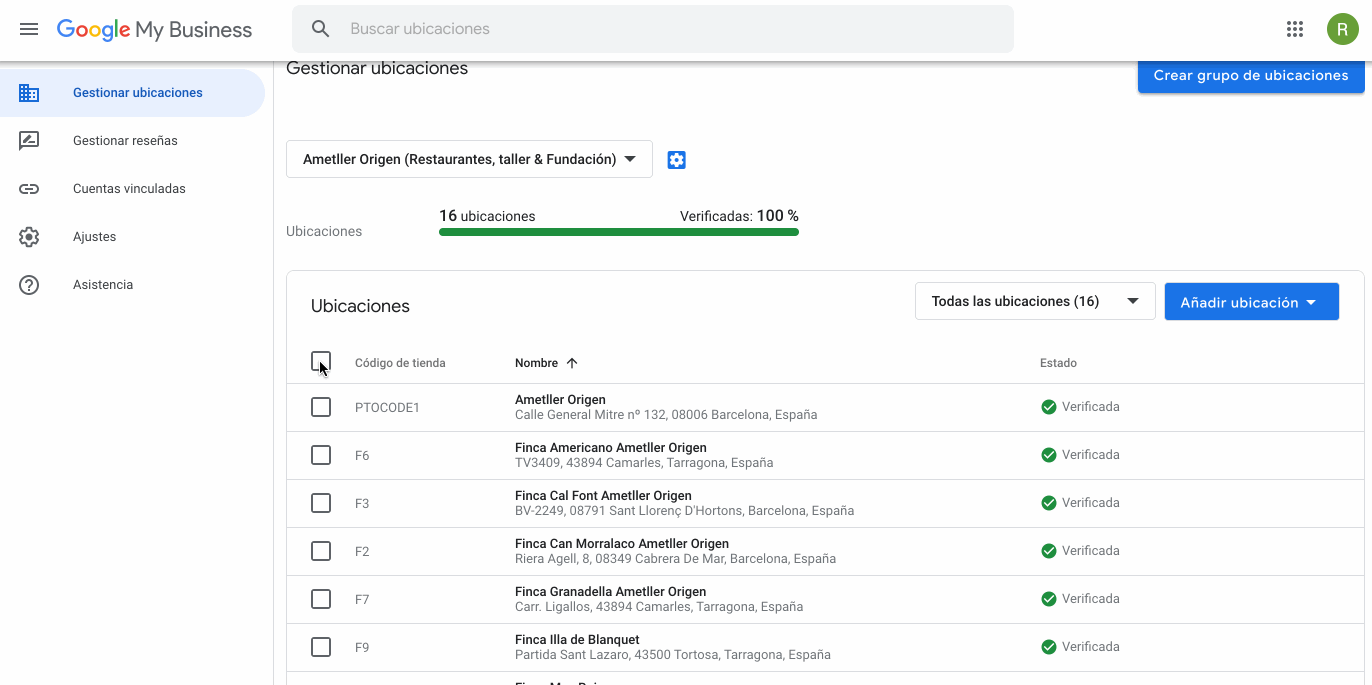Expand the Añadir ubicación dropdown button
Image resolution: width=1372 pixels, height=685 pixels.
click(1251, 302)
